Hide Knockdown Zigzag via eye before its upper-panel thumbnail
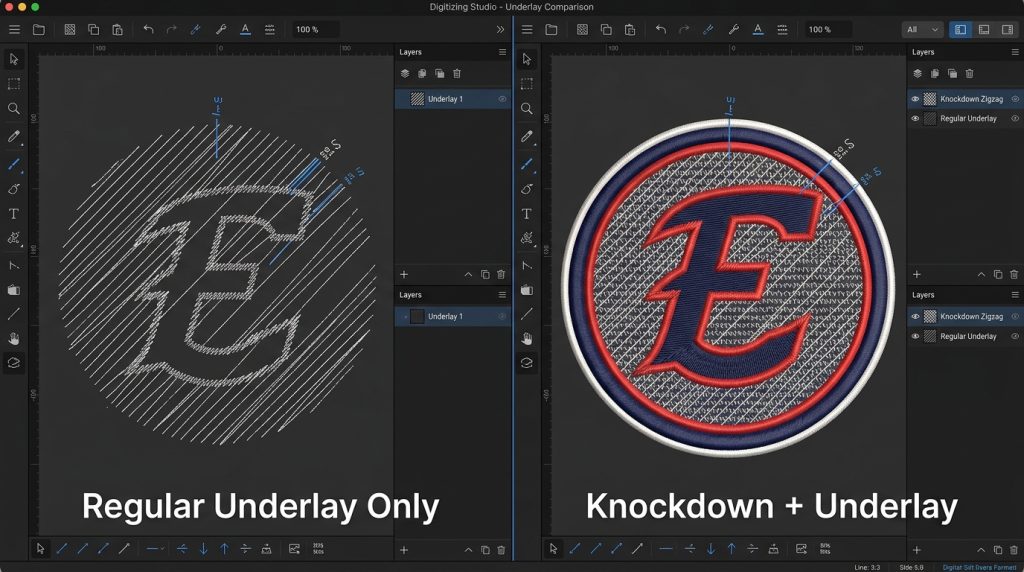 coord(915,99)
